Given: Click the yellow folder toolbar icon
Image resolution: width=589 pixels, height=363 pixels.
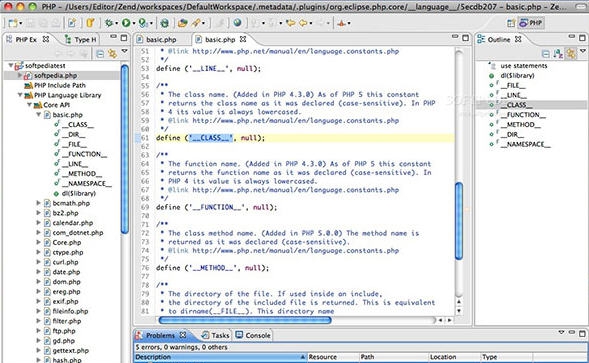Looking at the screenshot, I should [91, 23].
